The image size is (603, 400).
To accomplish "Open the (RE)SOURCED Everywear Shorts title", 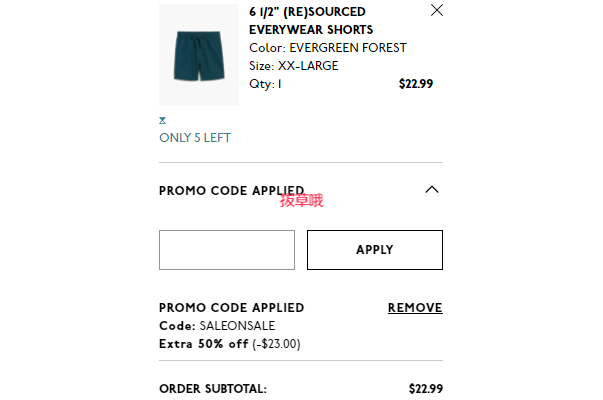I will tap(311, 21).
